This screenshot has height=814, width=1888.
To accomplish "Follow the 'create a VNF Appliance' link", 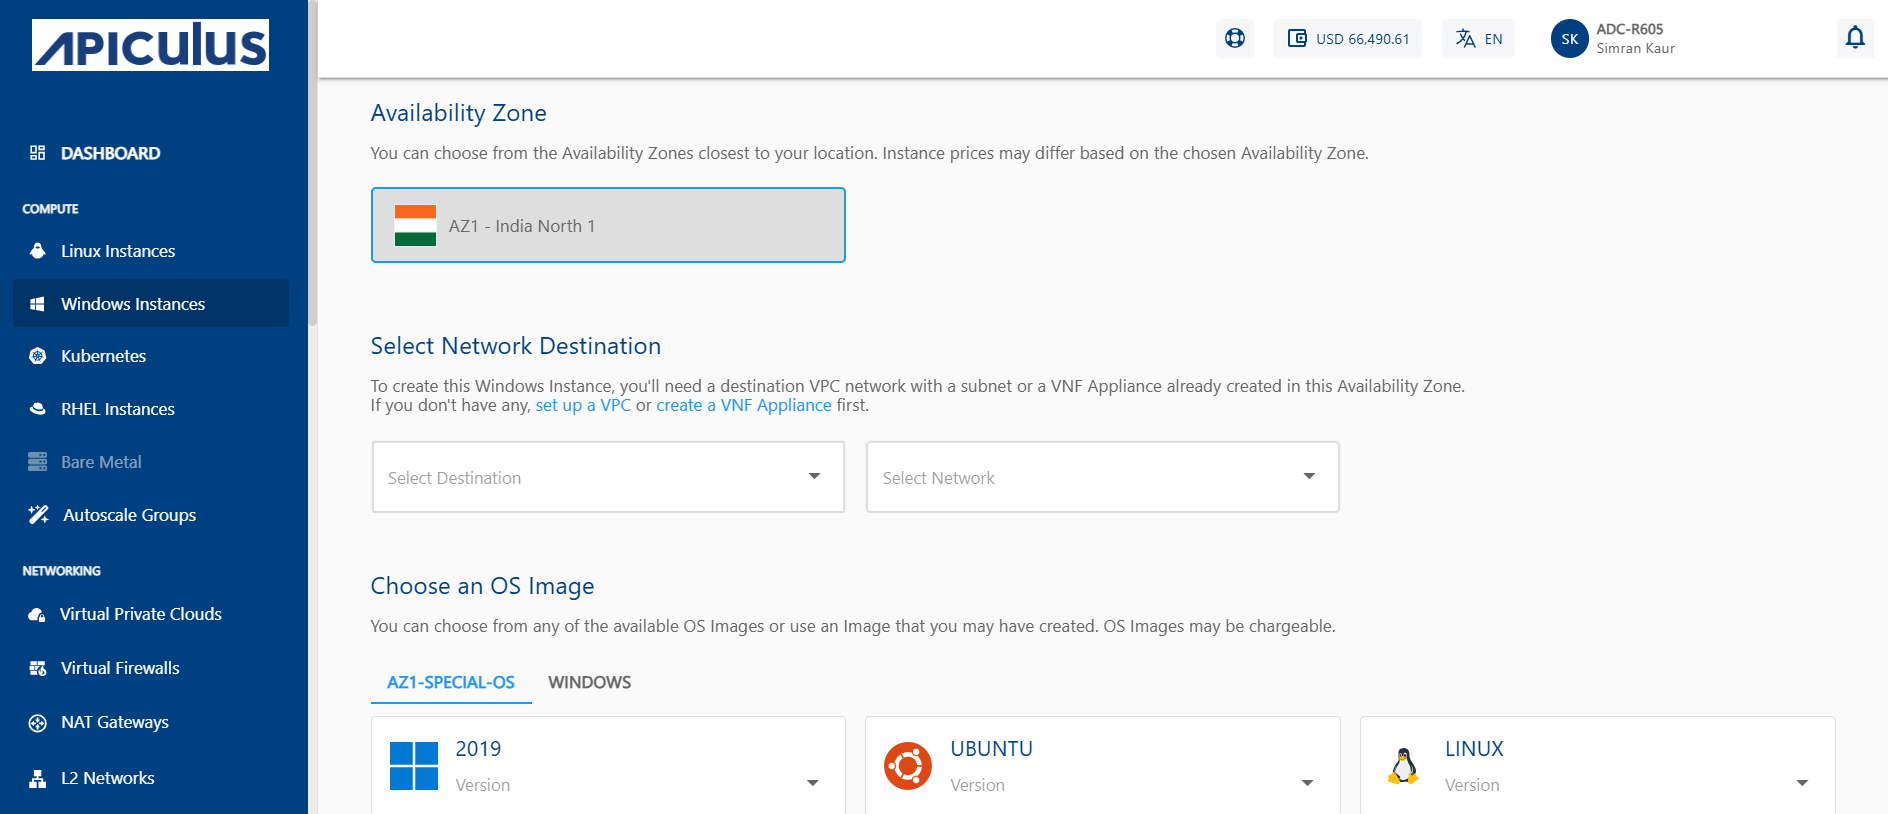I will coord(743,405).
